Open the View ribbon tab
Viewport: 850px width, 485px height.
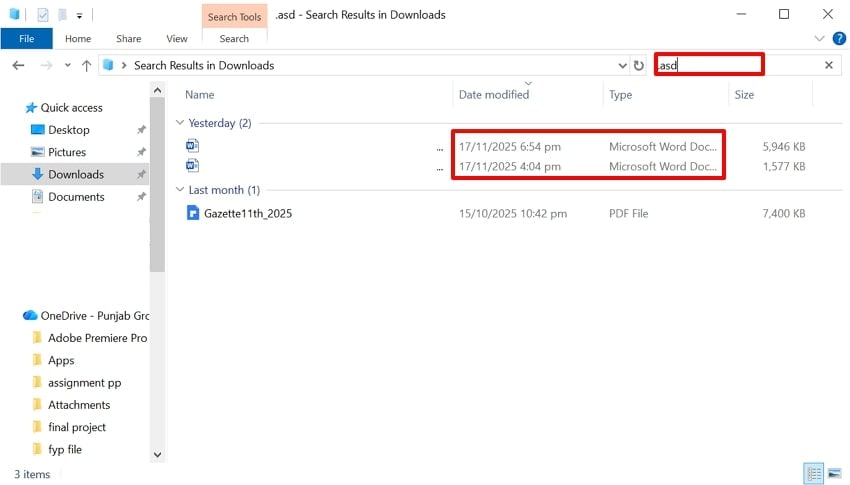click(177, 38)
